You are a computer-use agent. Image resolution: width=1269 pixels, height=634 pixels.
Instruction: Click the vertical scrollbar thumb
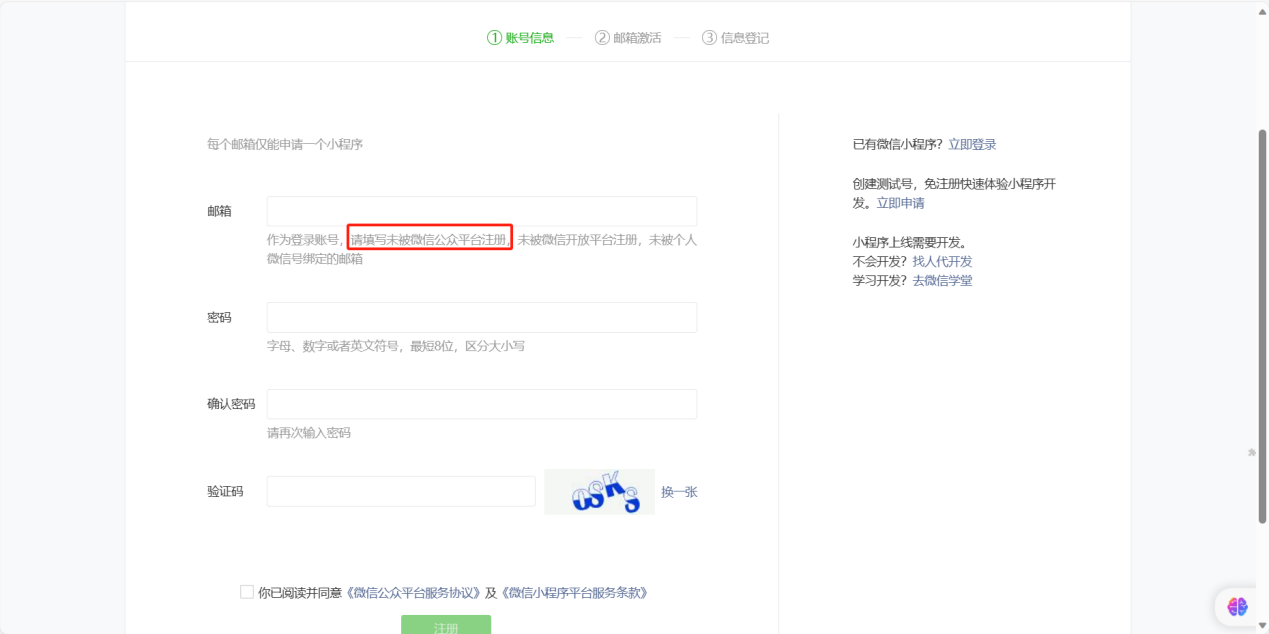tap(1261, 328)
